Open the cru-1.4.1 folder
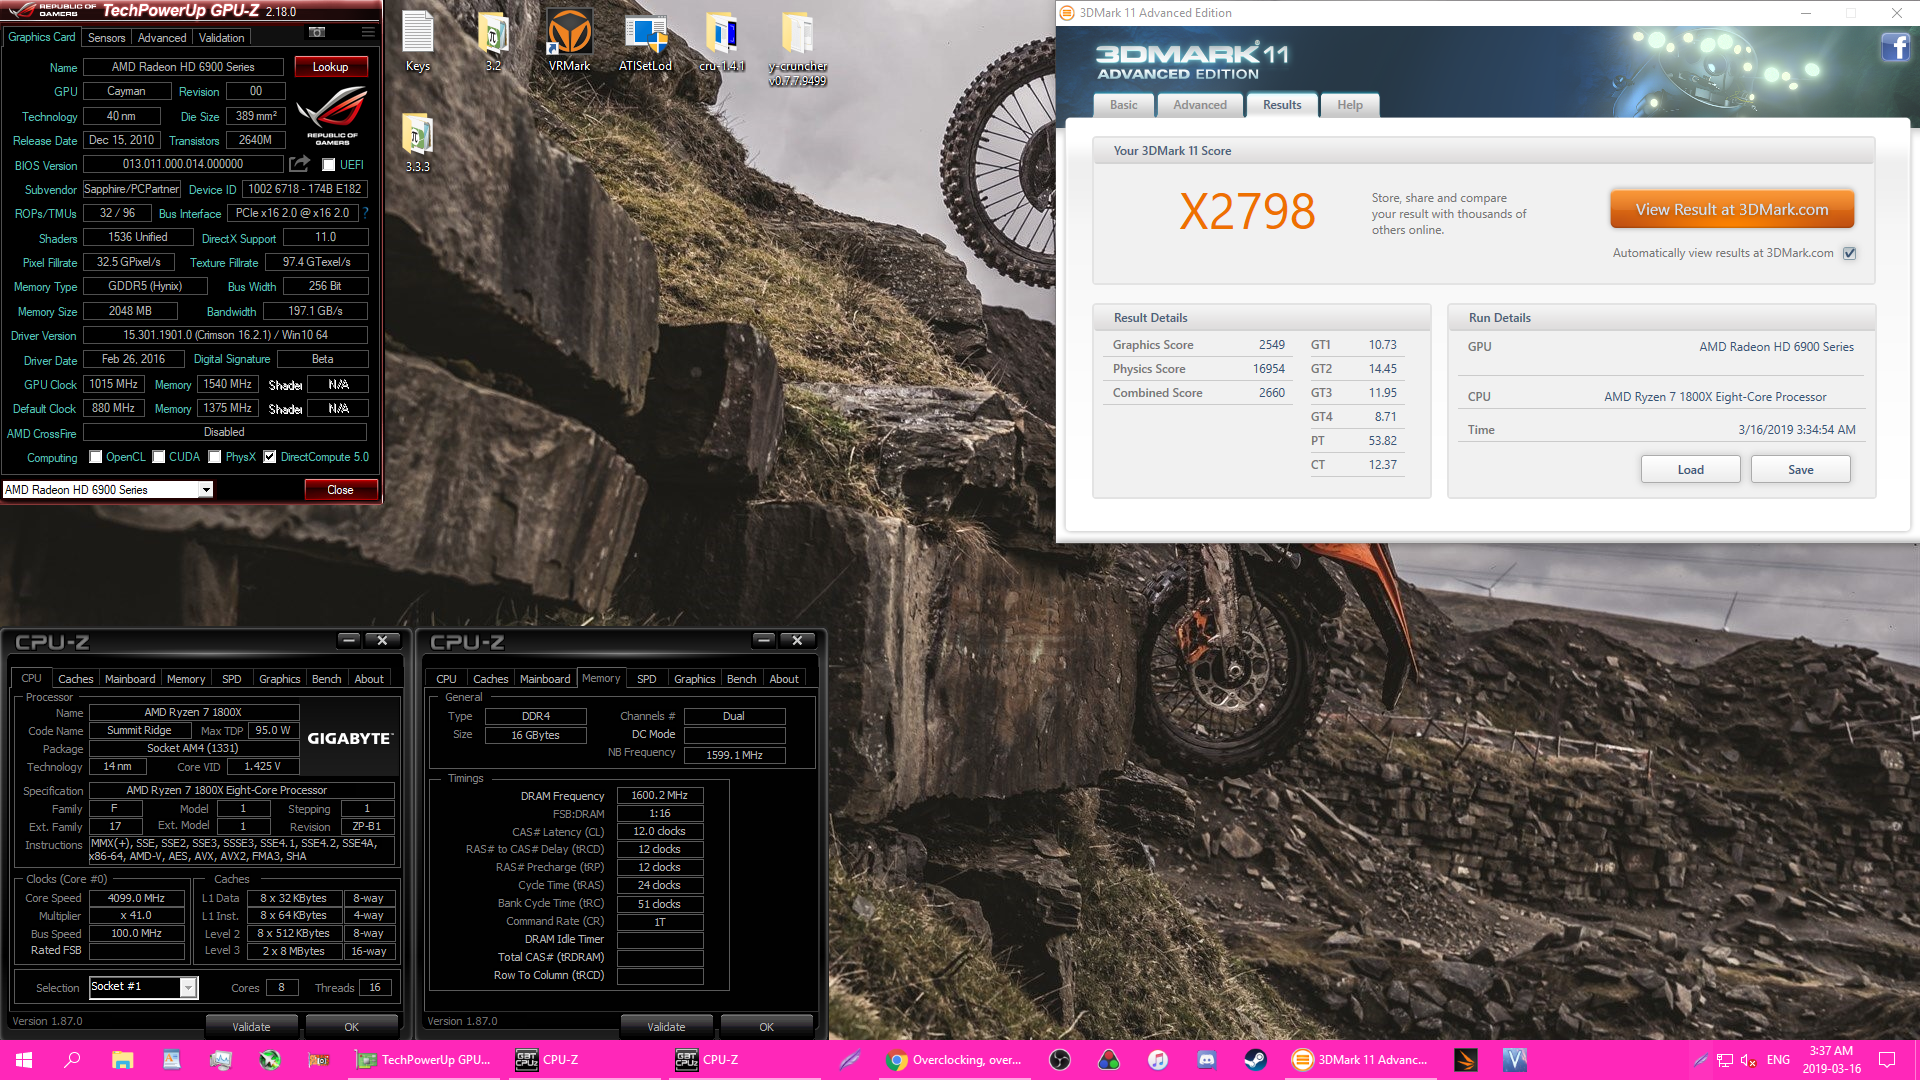The image size is (1920, 1080). [x=722, y=42]
